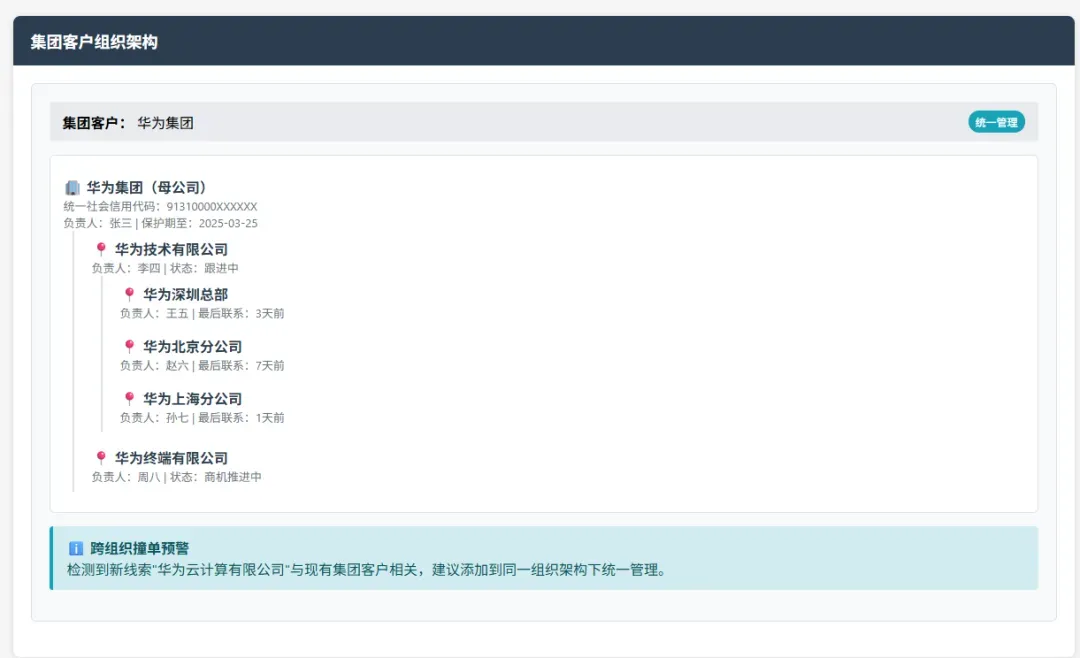Screen dimensions: 1080x658
Task: Click the 集团客户： label
Action: click(94, 123)
